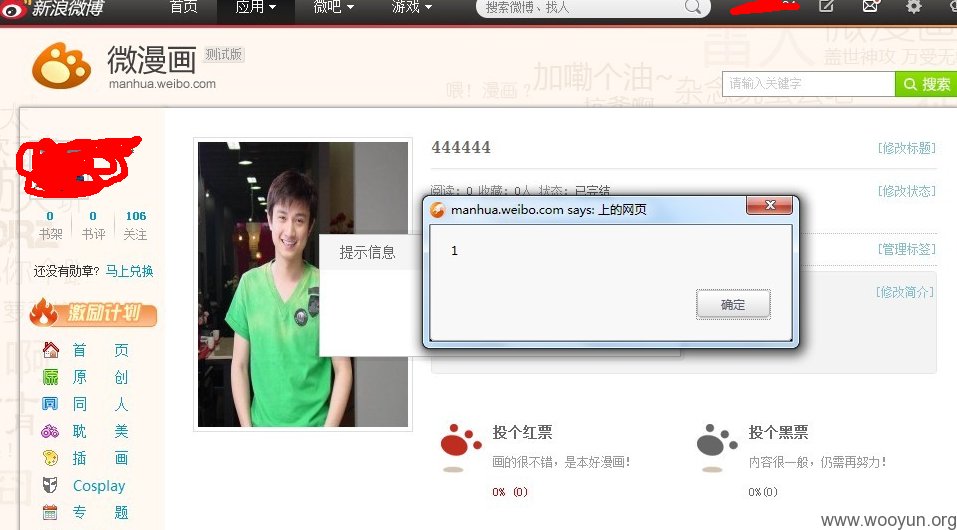Click 投个红票 vote text
Screen dimensions: 957x530
point(522,433)
